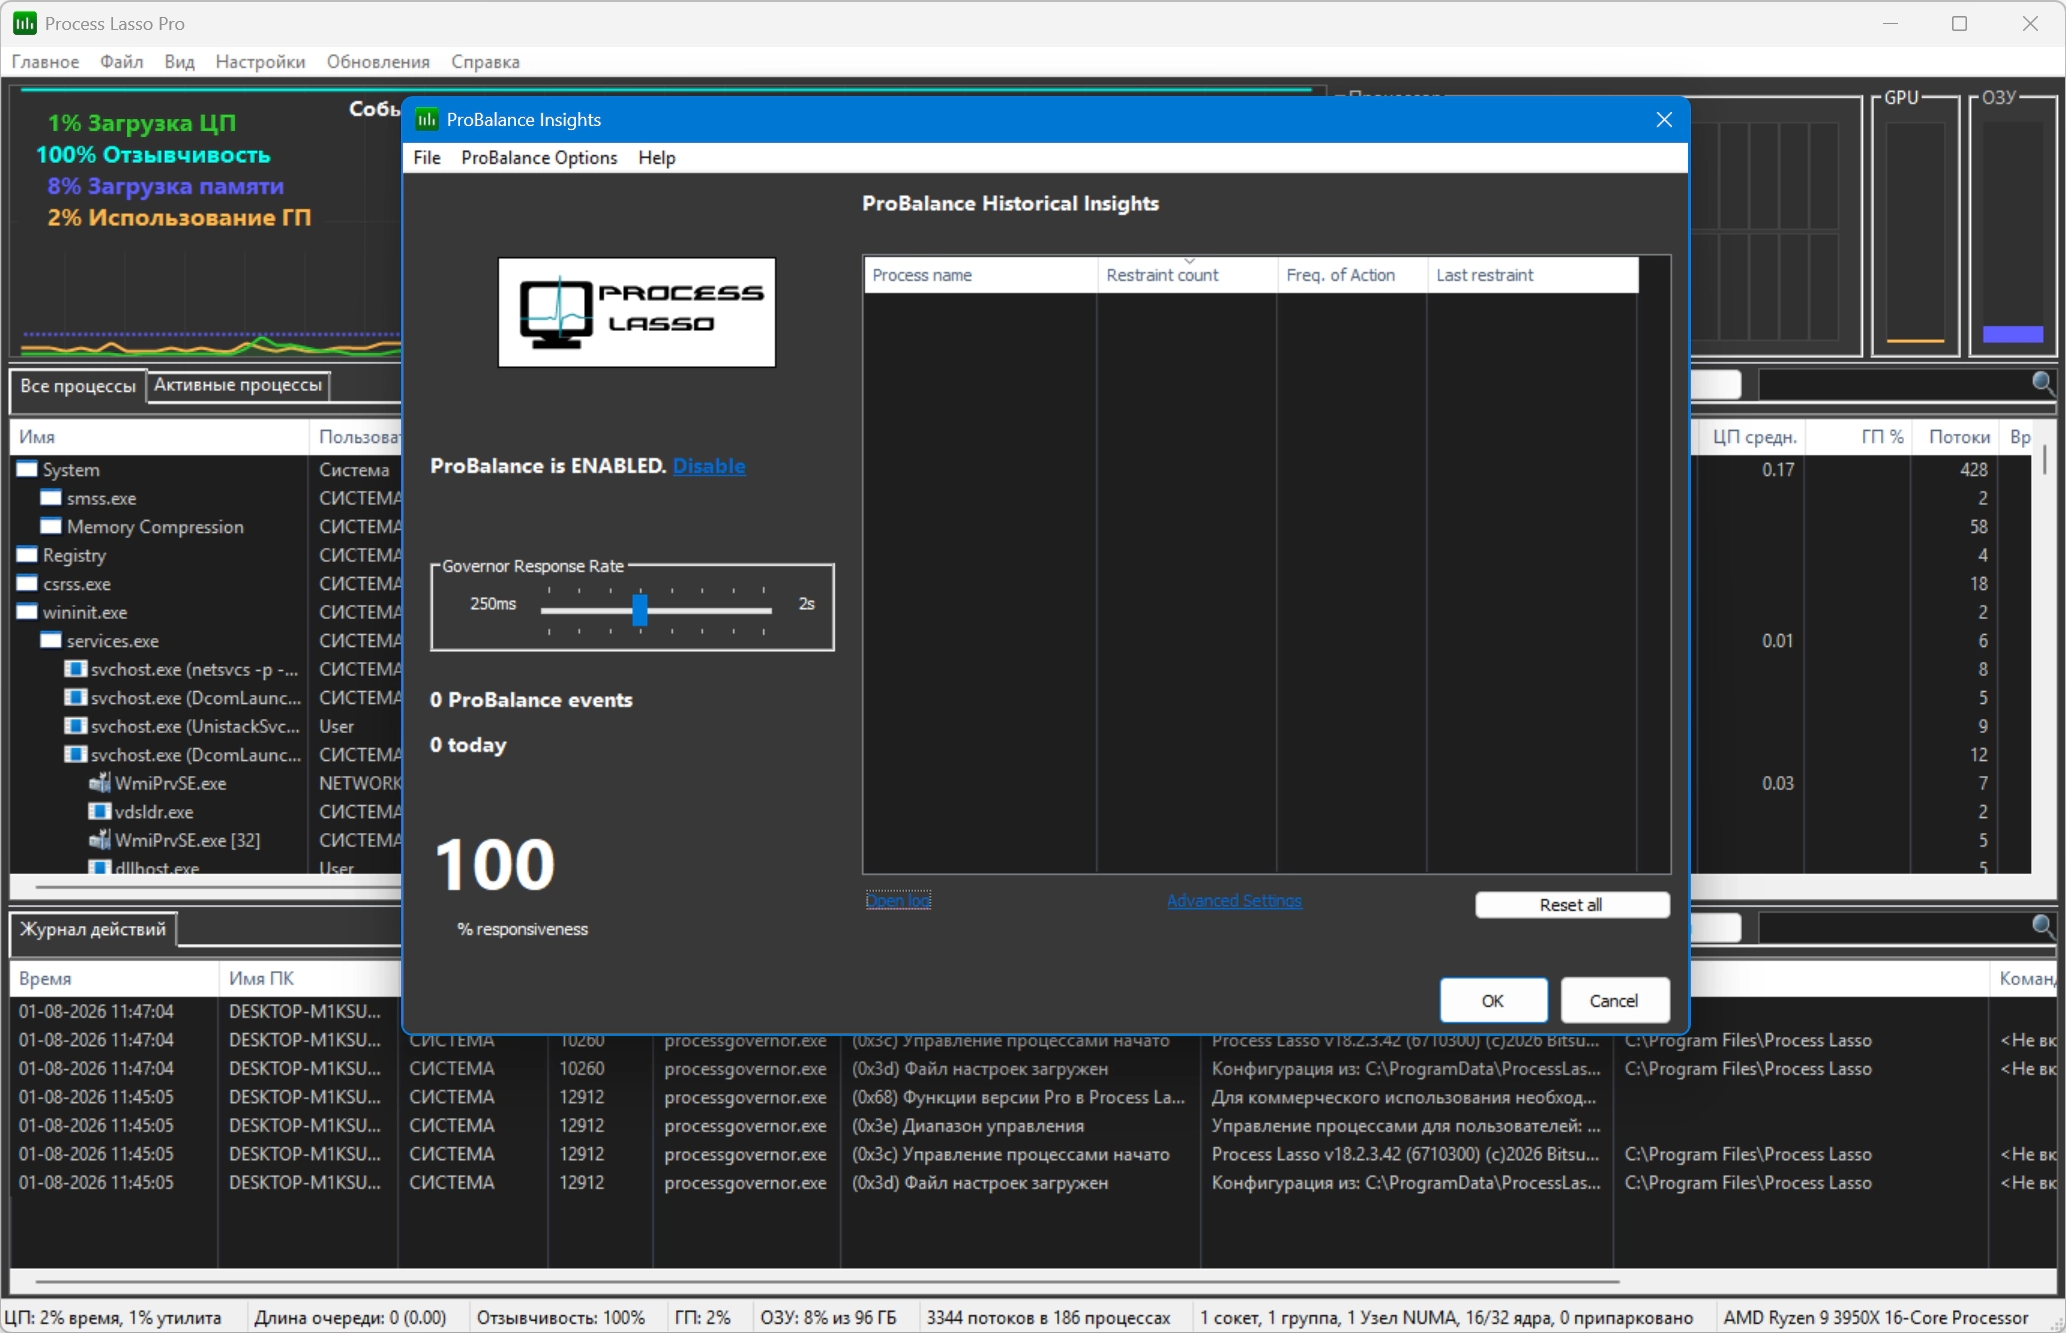2066x1333 pixels.
Task: Sort processes by the ЦП средн. column
Action: (1750, 437)
